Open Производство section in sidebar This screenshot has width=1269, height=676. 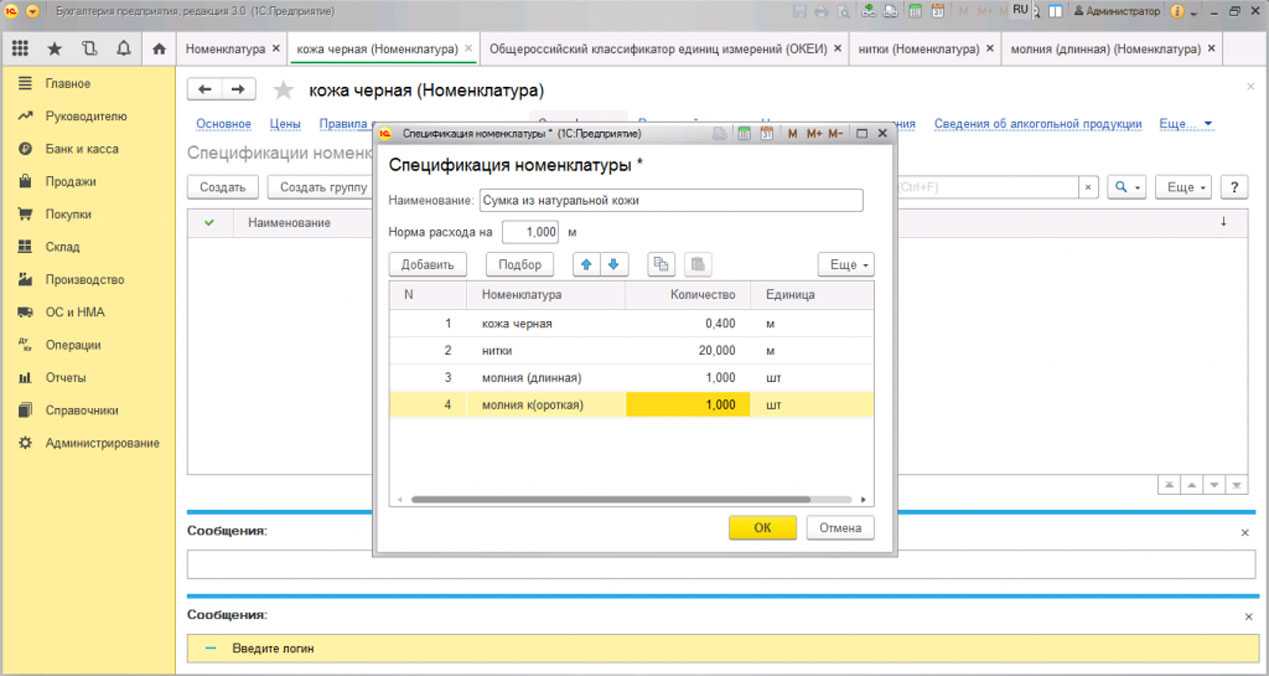tap(84, 279)
